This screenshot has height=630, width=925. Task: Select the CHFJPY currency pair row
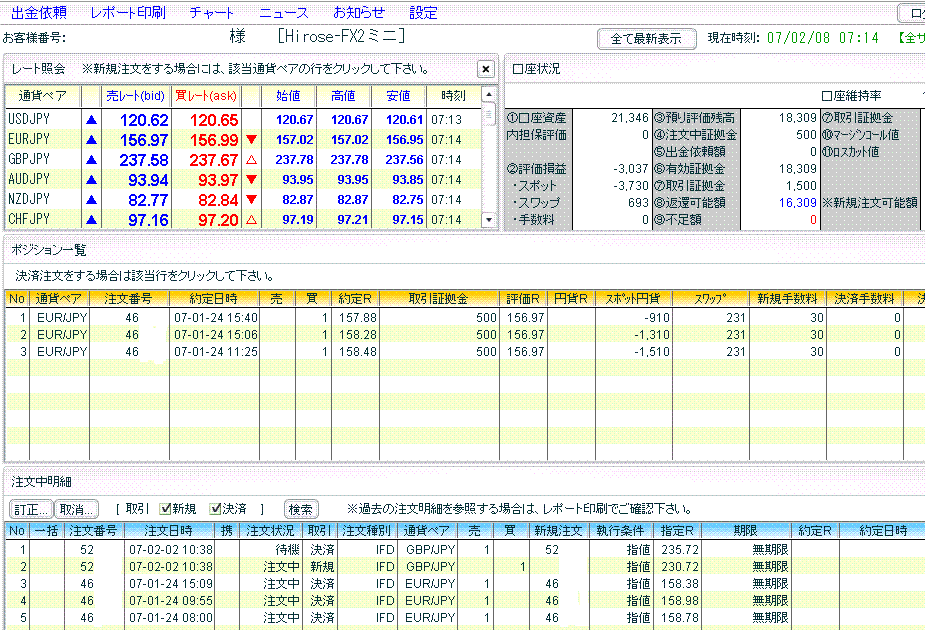click(243, 219)
